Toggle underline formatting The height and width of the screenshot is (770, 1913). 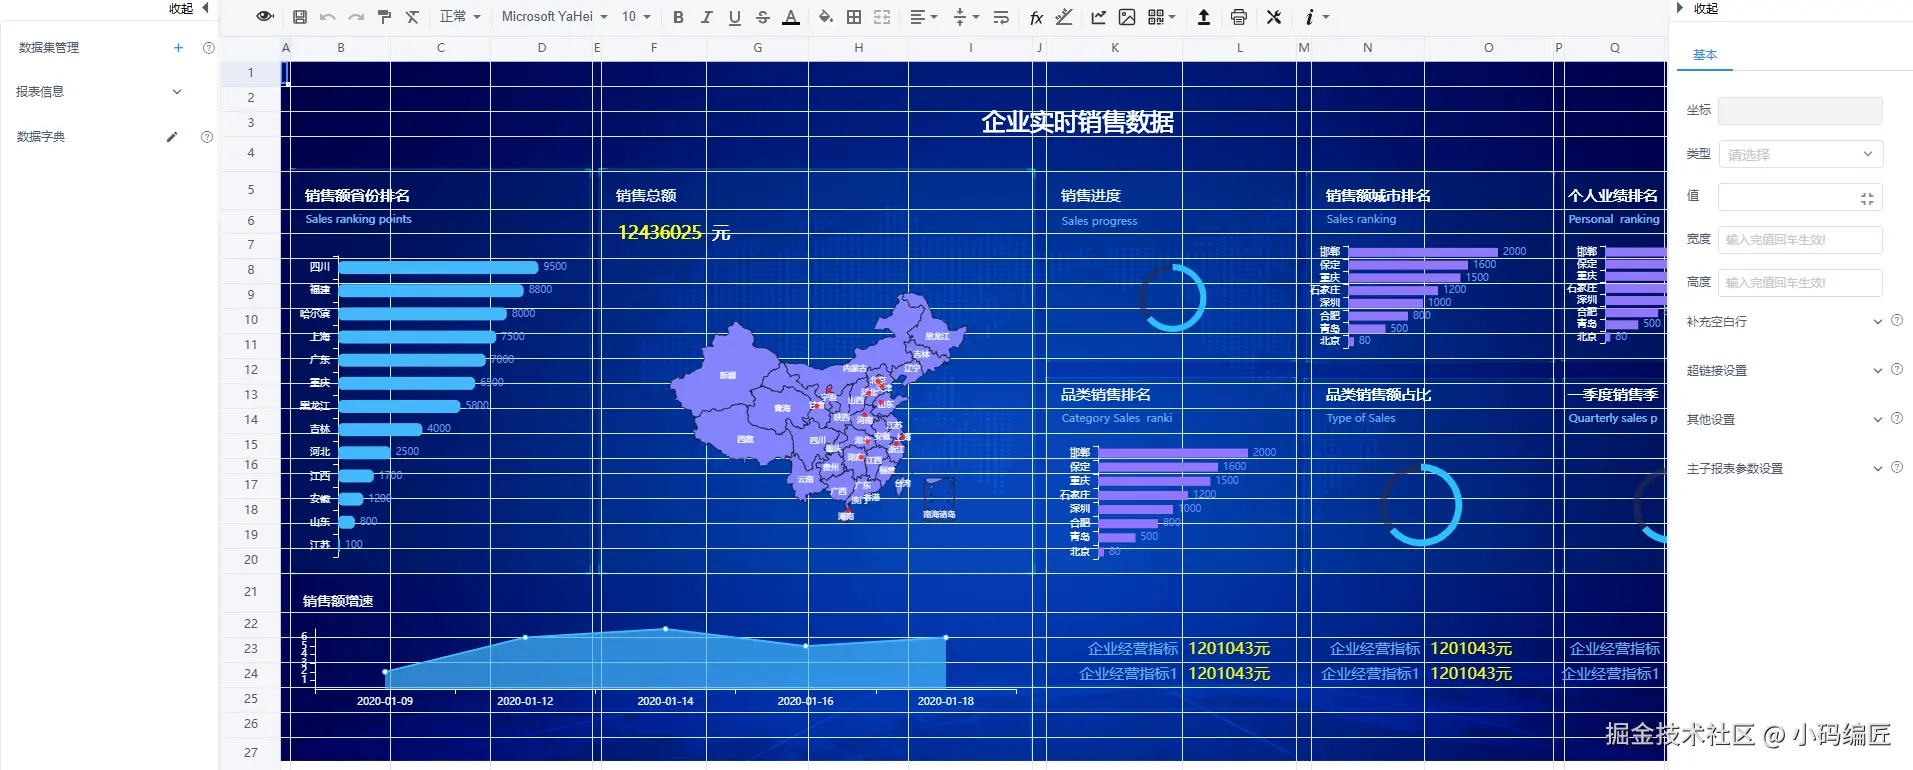[735, 17]
